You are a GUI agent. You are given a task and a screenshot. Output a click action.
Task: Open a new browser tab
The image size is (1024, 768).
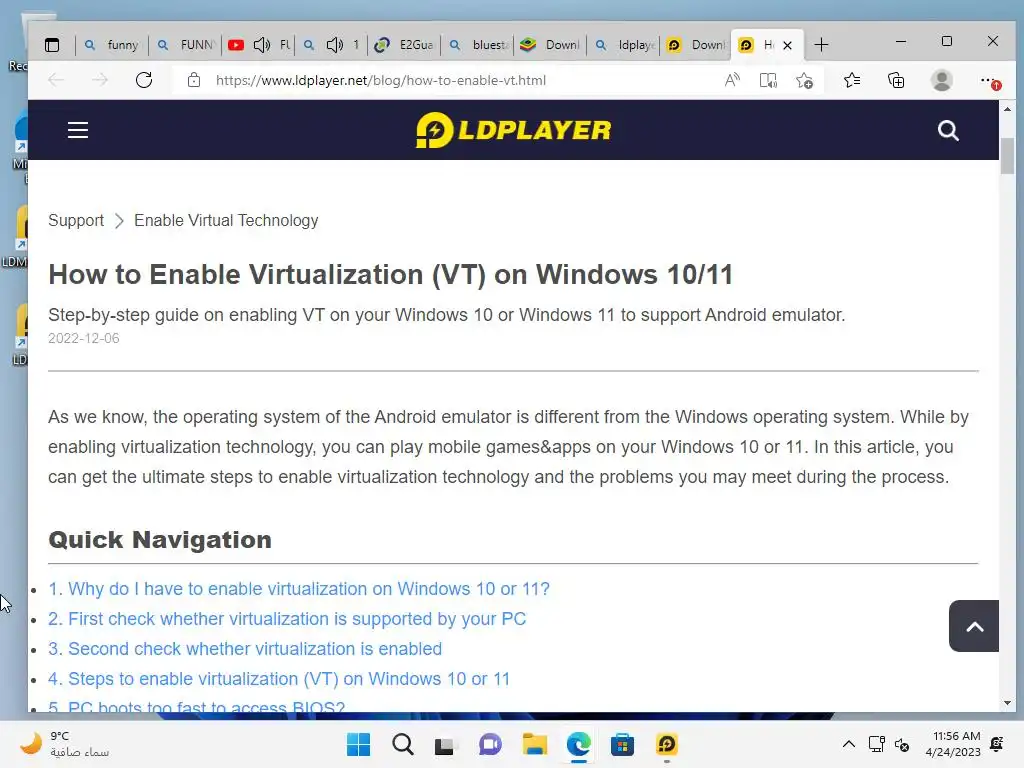(x=821, y=45)
